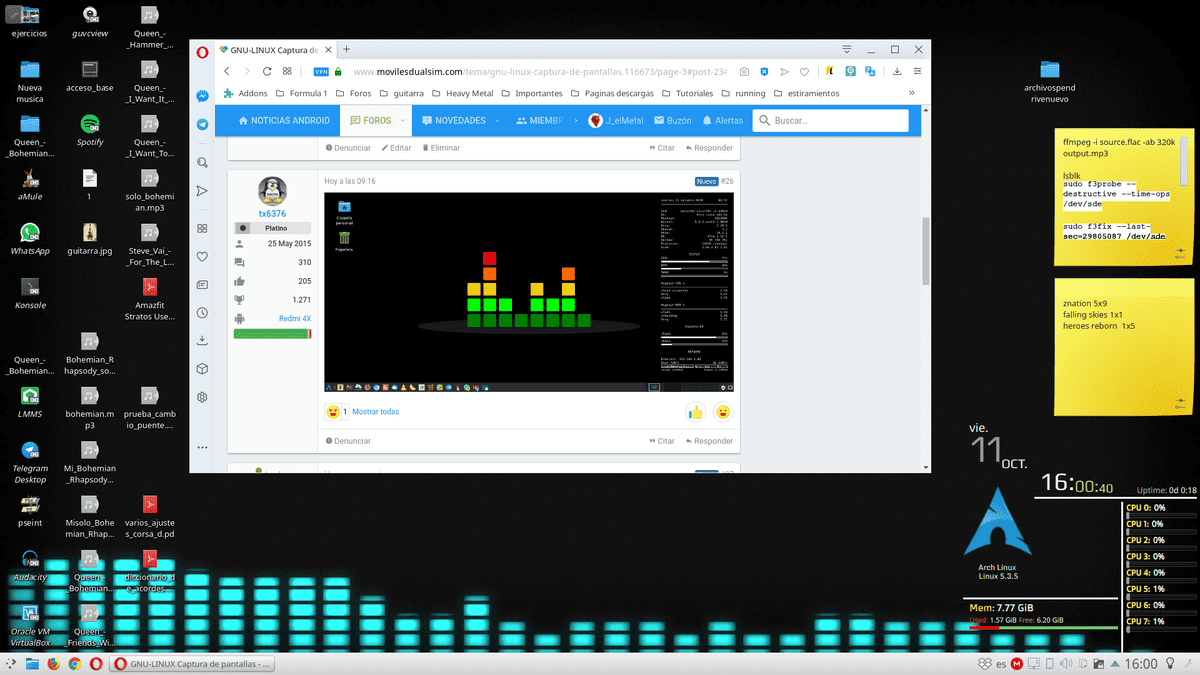
Task: Open FOROS menu item
Action: point(371,121)
